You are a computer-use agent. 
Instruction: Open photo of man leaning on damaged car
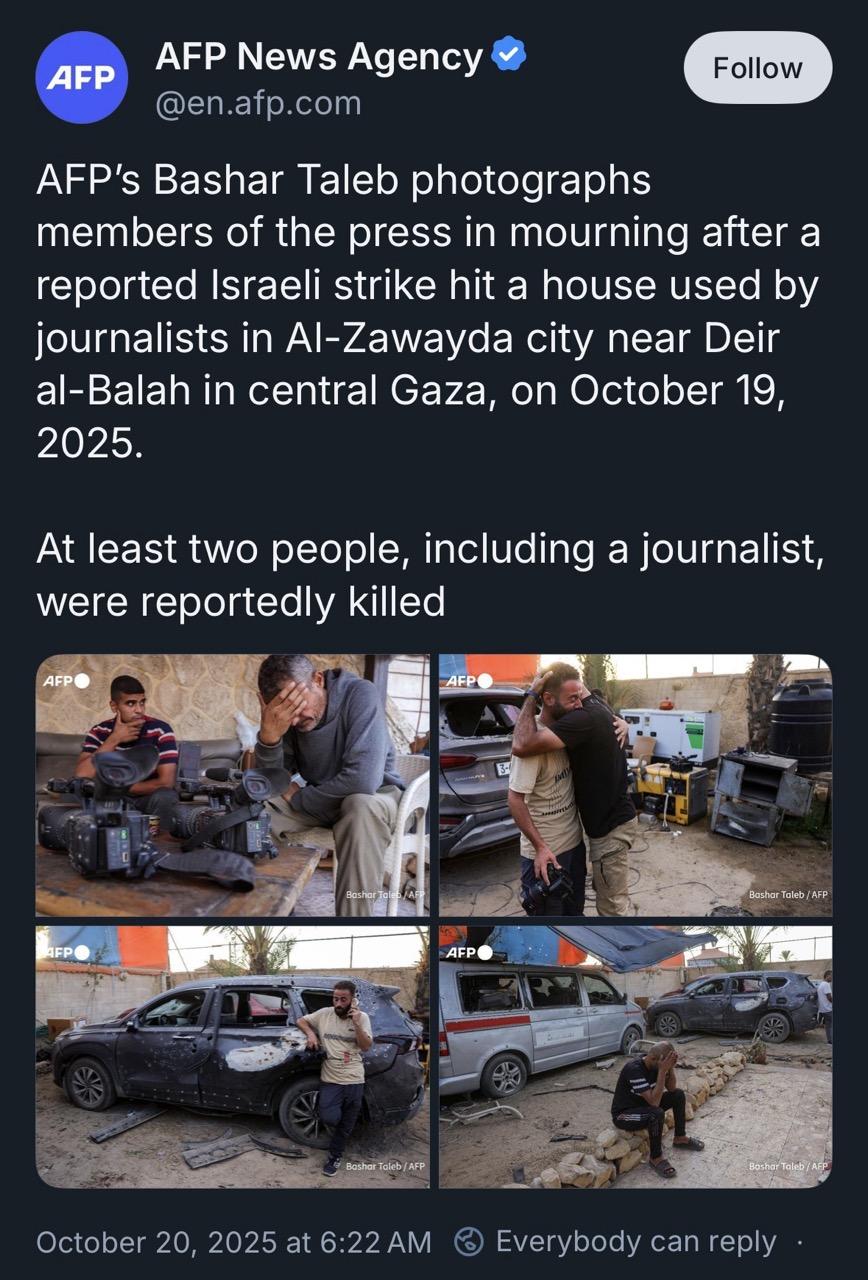(233, 1057)
